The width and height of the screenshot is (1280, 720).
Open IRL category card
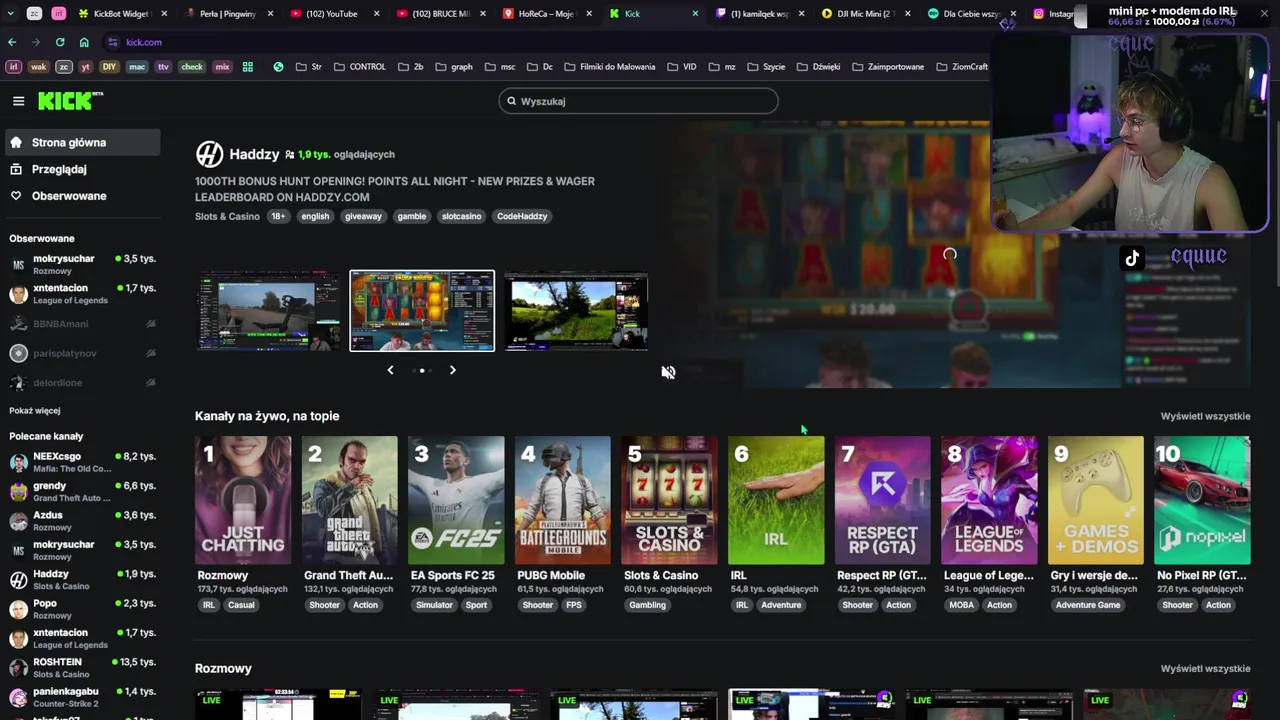pyautogui.click(x=776, y=500)
